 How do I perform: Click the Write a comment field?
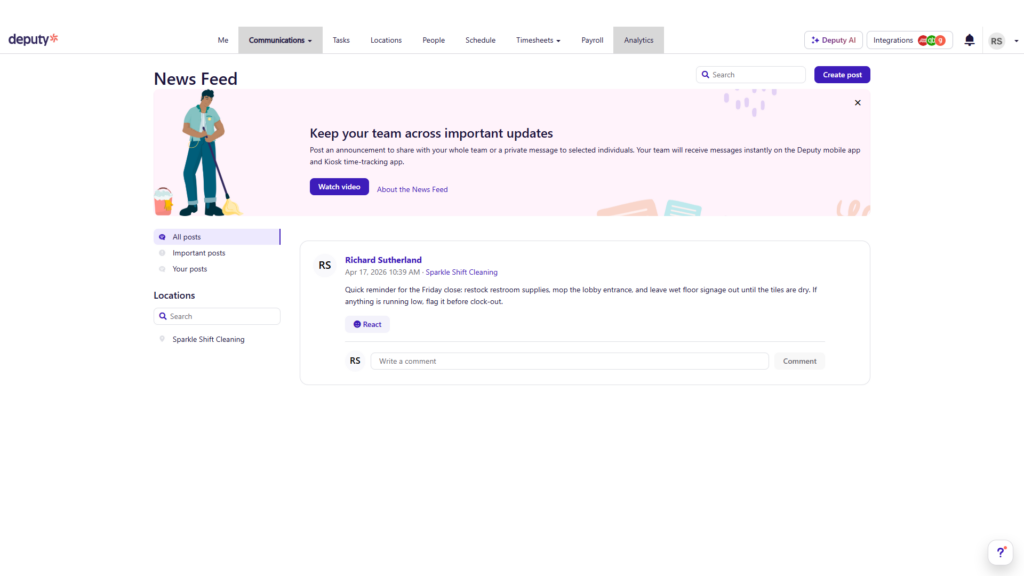tap(569, 361)
